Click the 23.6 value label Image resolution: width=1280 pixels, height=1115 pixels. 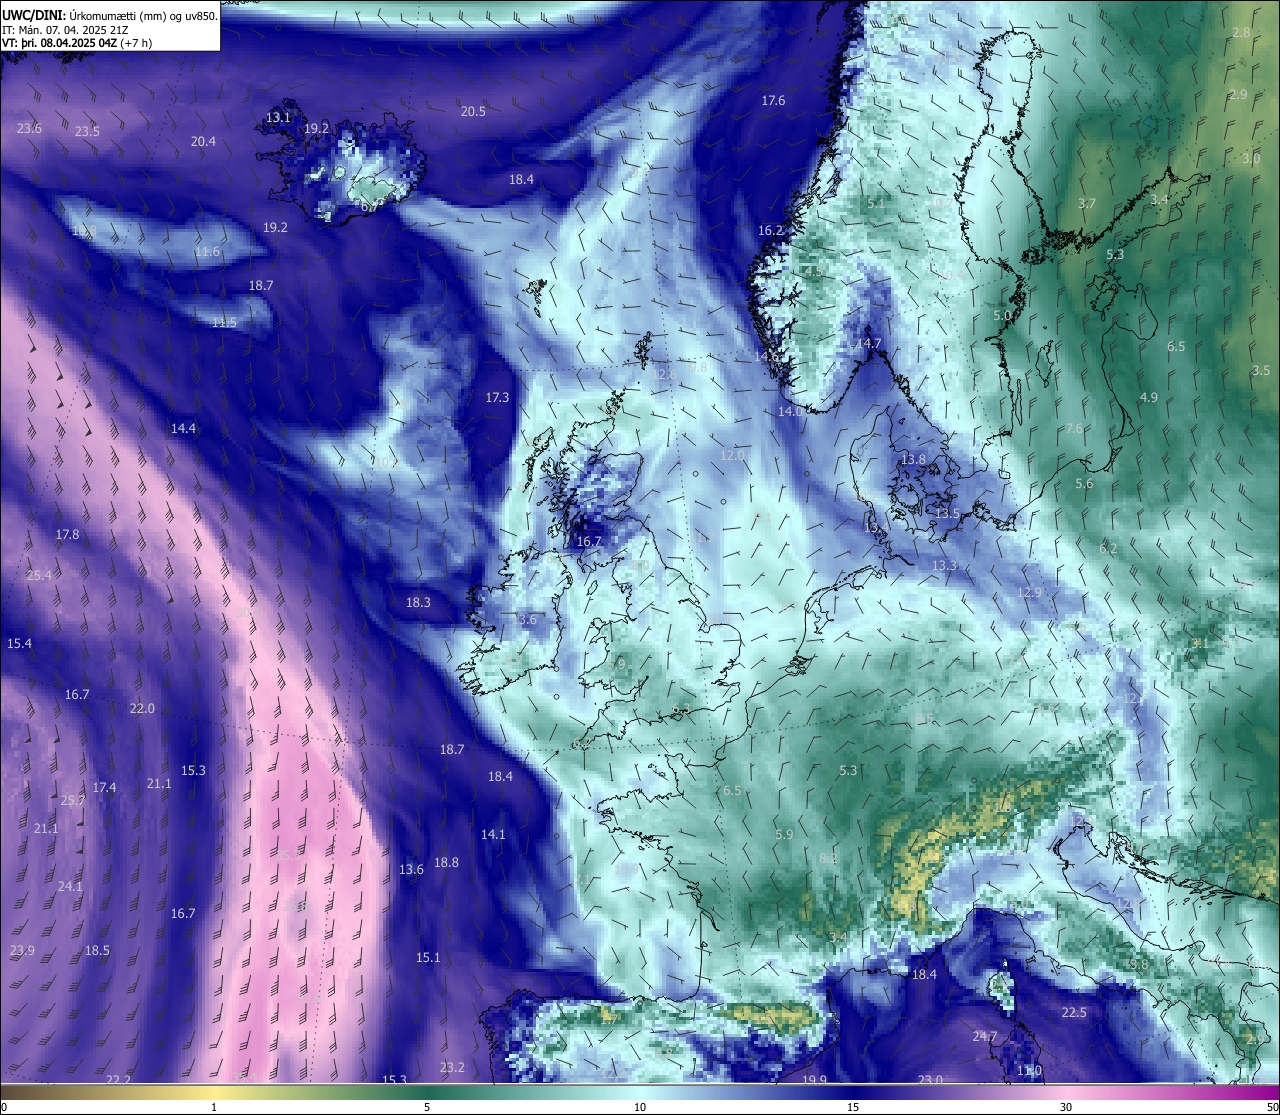[30, 128]
